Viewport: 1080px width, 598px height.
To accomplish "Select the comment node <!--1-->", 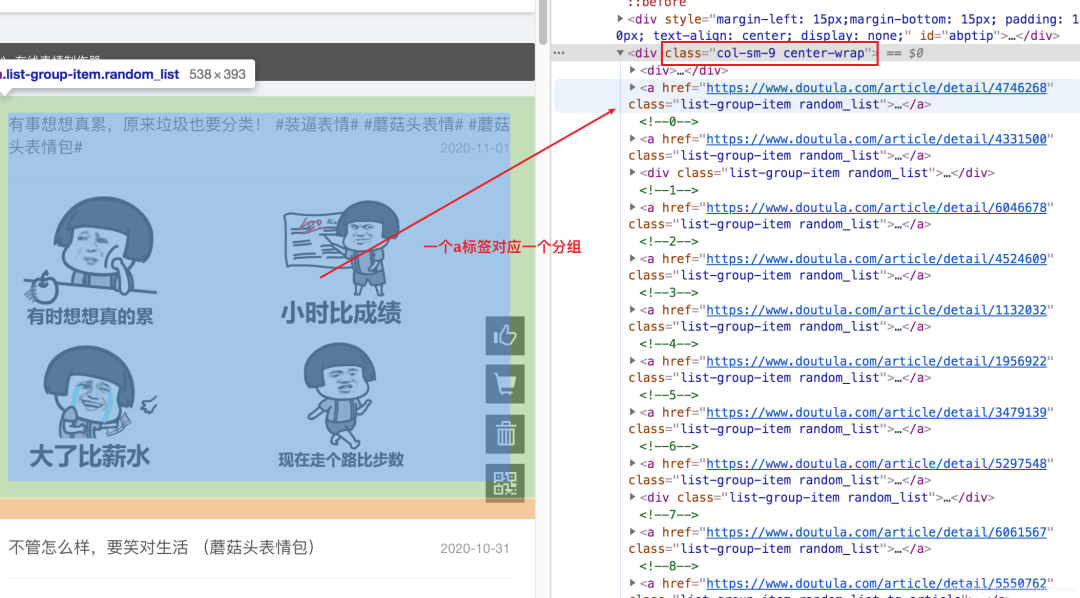I will (669, 190).
